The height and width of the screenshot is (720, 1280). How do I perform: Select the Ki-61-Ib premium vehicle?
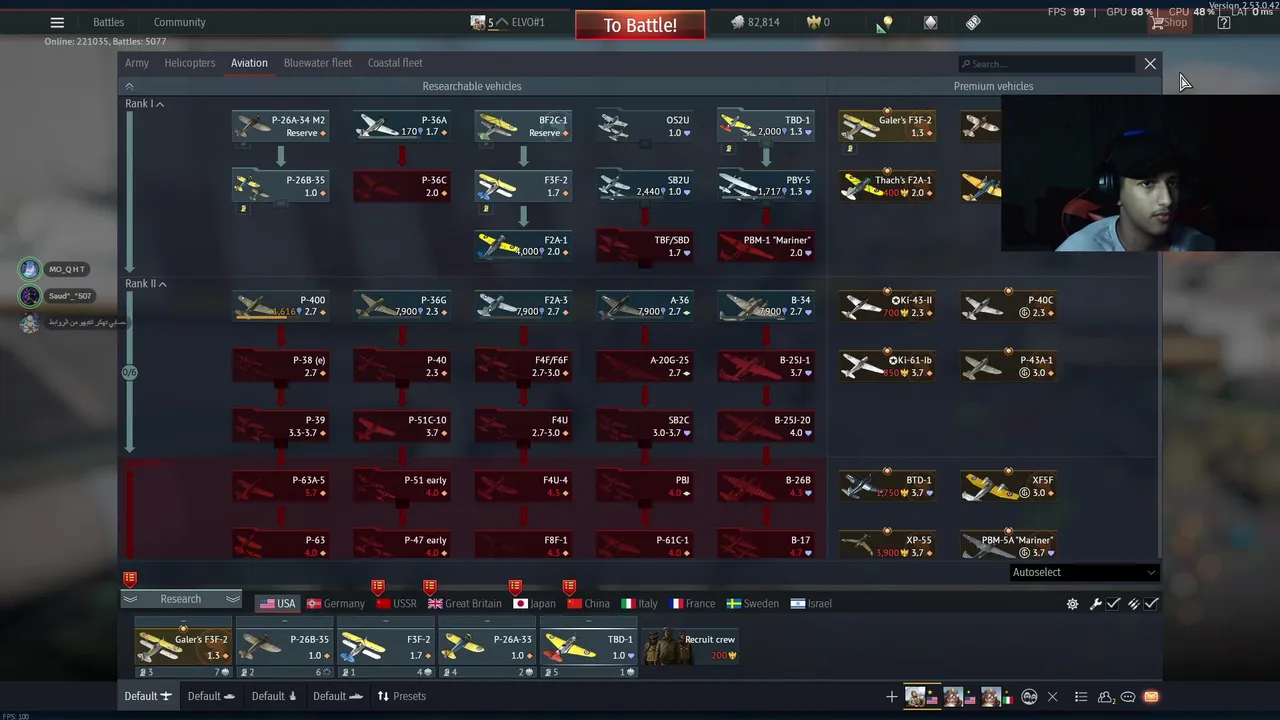[887, 366]
